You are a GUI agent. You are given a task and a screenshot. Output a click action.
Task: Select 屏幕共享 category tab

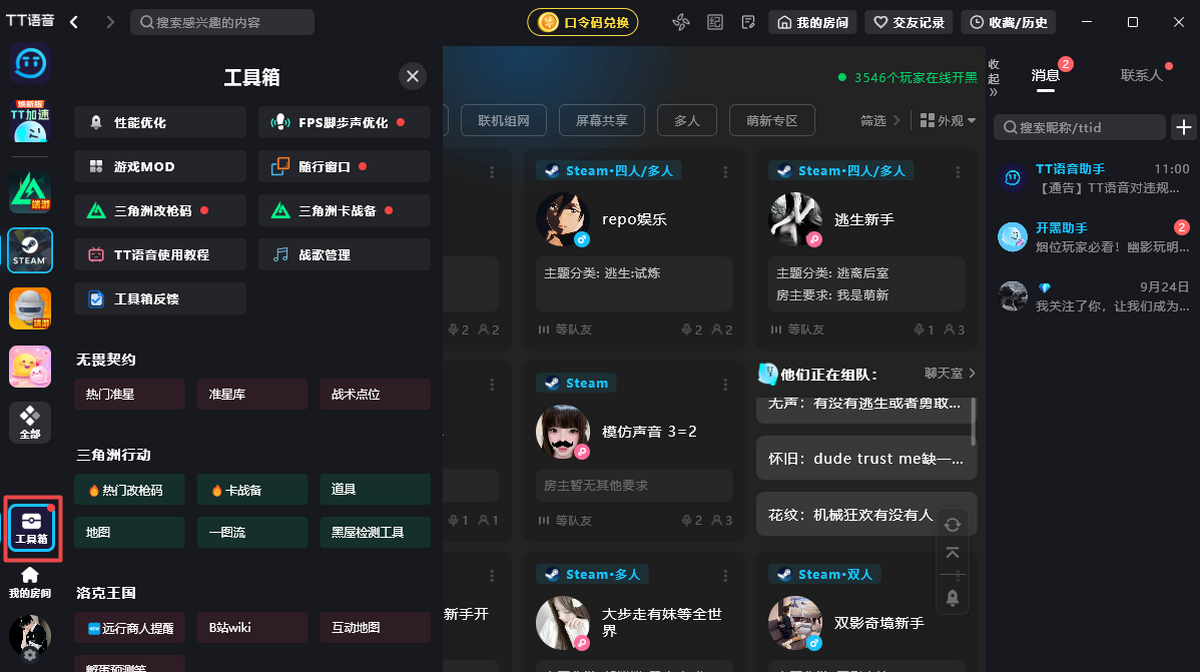coord(601,120)
